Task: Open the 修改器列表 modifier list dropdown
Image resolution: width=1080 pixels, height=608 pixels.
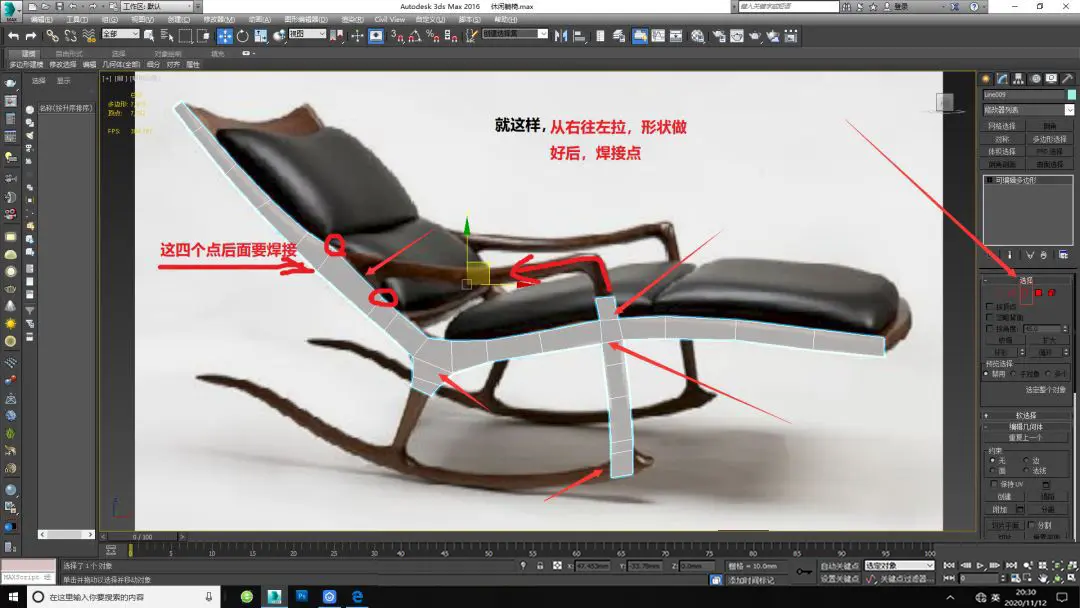Action: pyautogui.click(x=1028, y=110)
